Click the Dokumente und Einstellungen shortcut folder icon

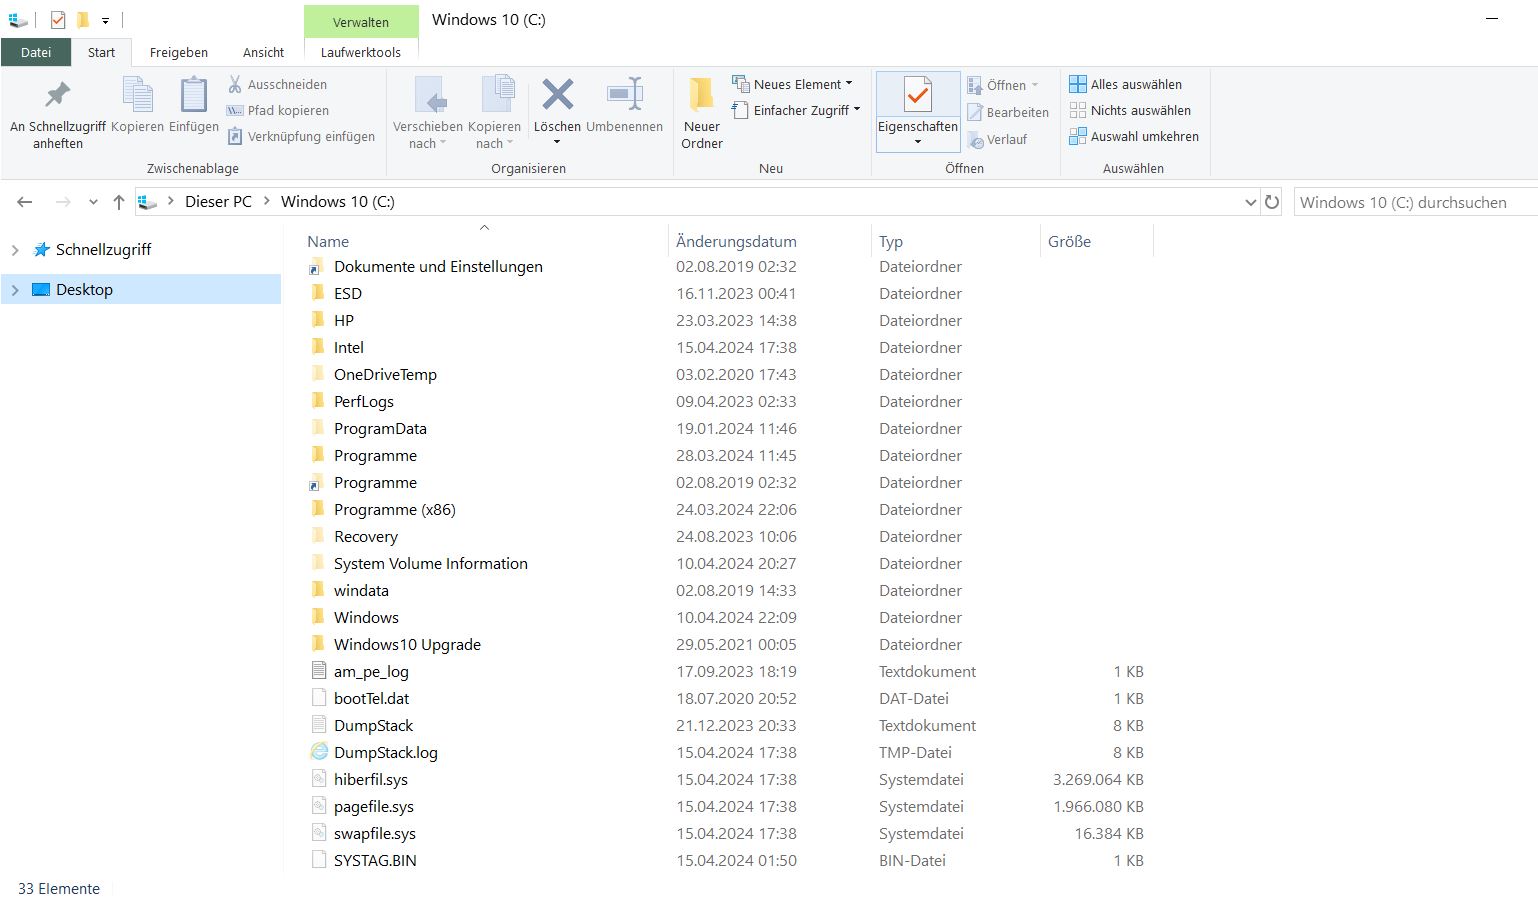click(317, 267)
